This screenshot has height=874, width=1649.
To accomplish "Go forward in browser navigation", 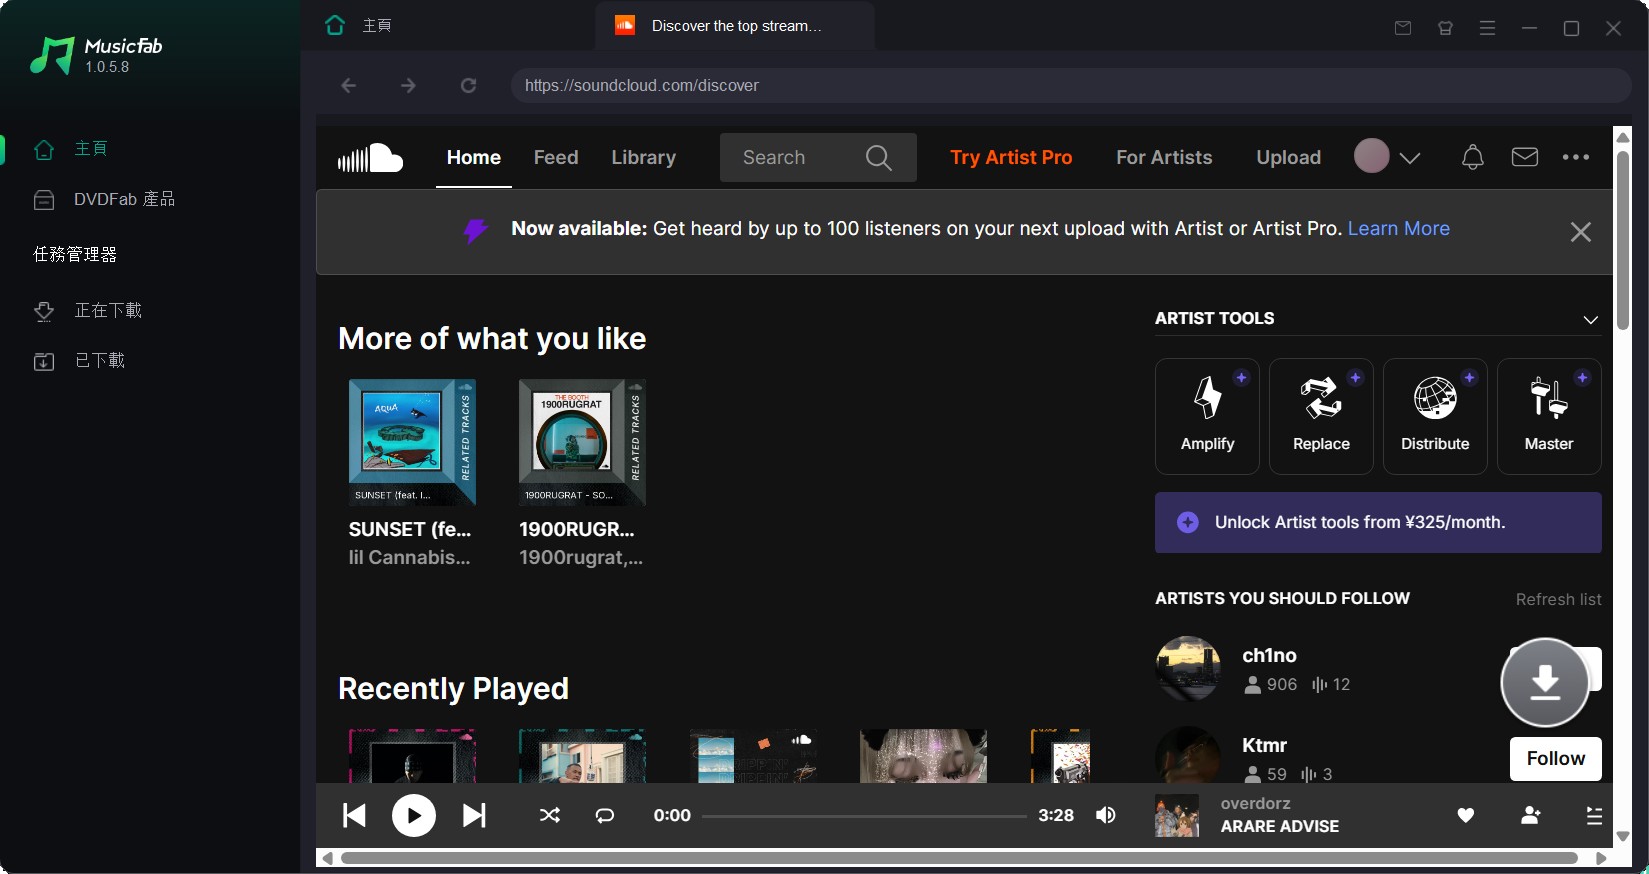I will pyautogui.click(x=408, y=86).
